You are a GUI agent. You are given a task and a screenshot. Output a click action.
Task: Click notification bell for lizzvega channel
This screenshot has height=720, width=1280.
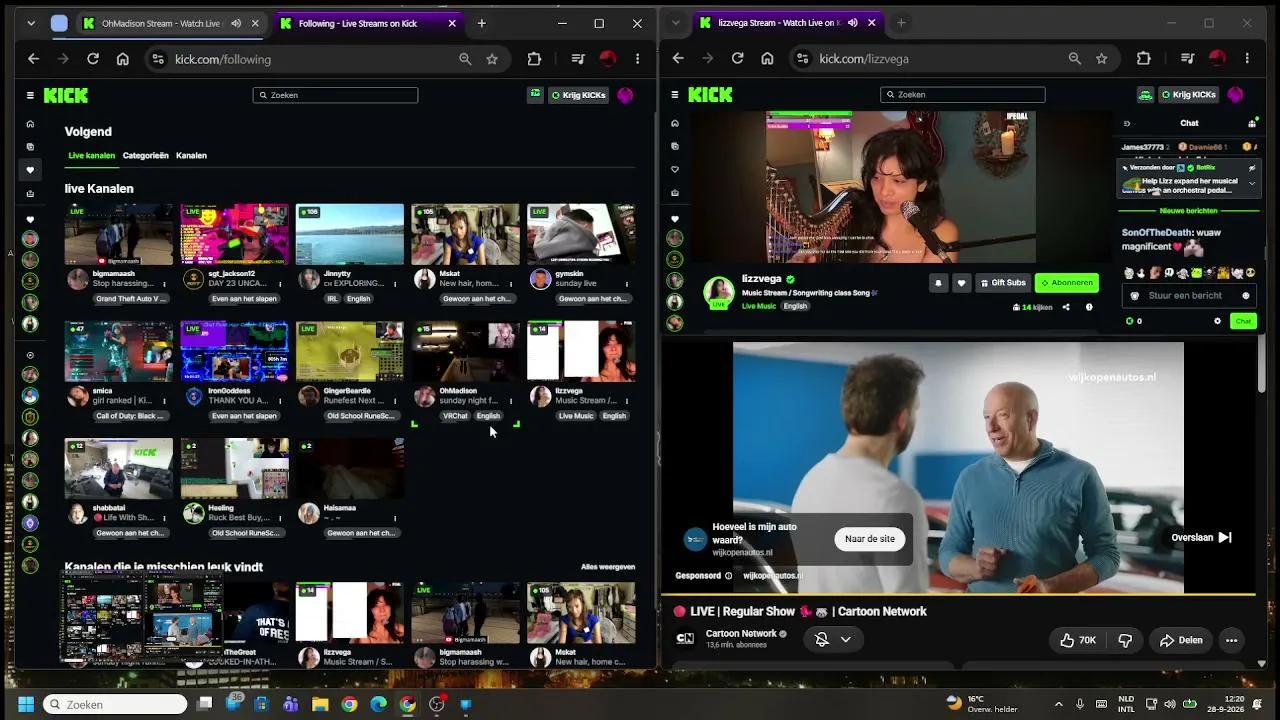click(938, 283)
